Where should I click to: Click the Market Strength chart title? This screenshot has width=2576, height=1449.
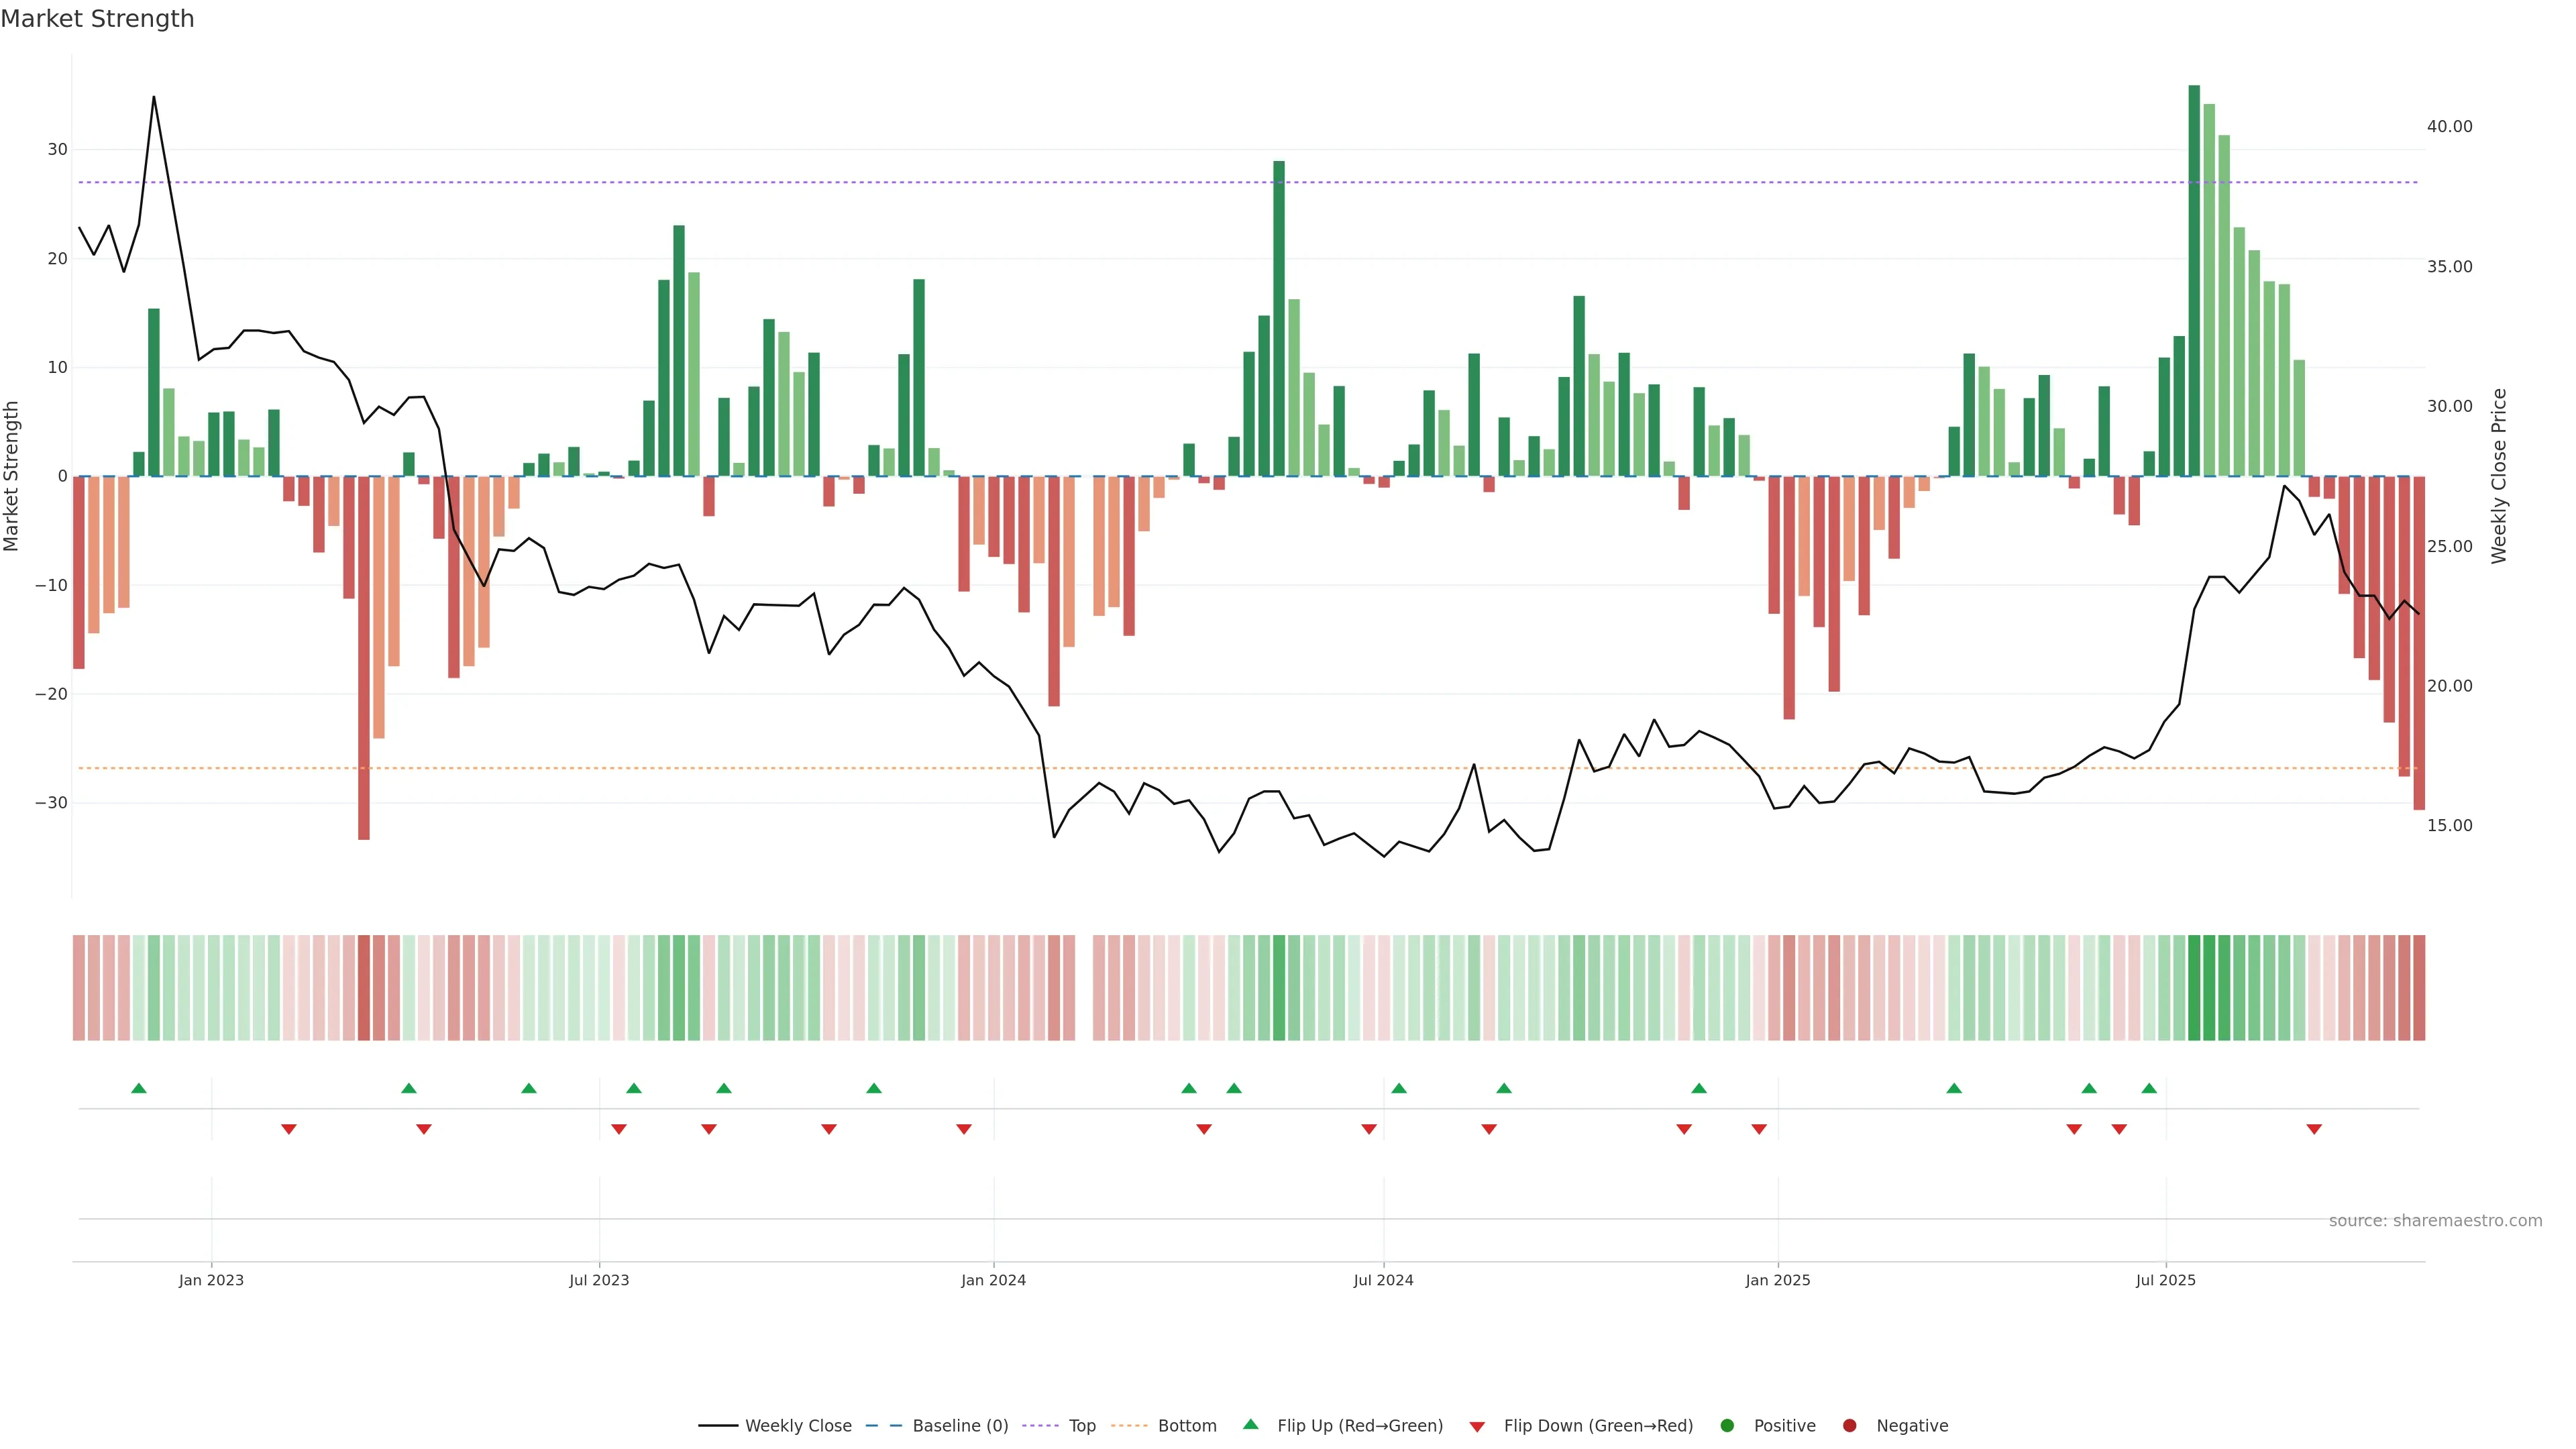(97, 19)
